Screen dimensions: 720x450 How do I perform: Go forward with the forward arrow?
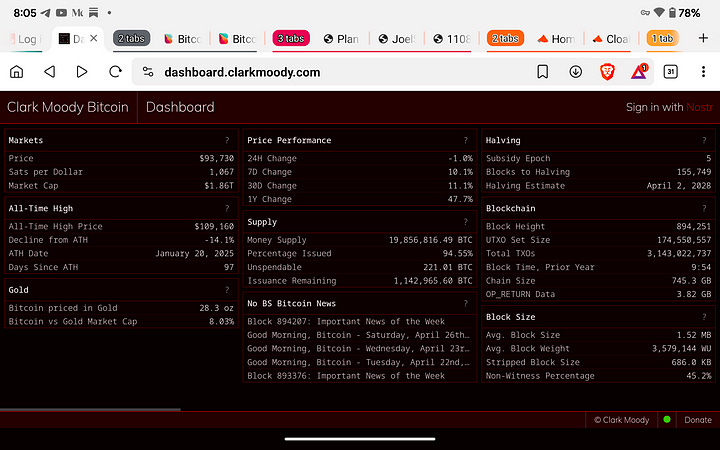(x=82, y=72)
